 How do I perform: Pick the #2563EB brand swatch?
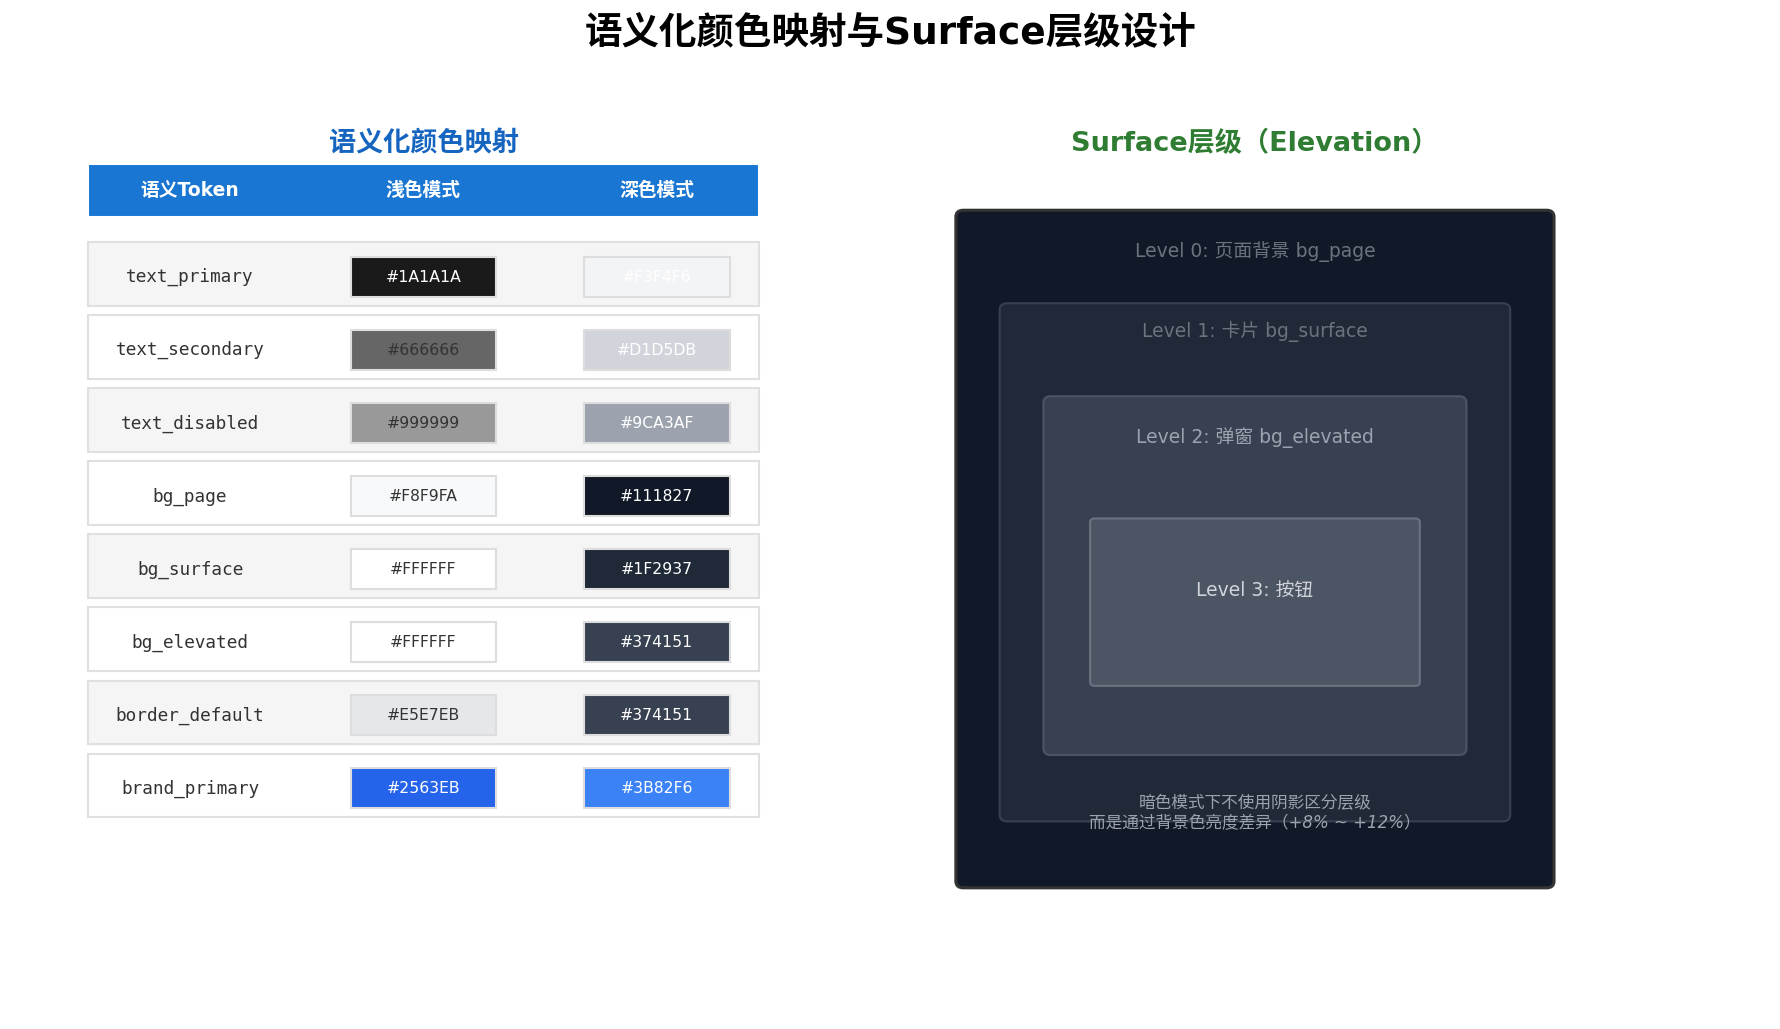coord(423,788)
